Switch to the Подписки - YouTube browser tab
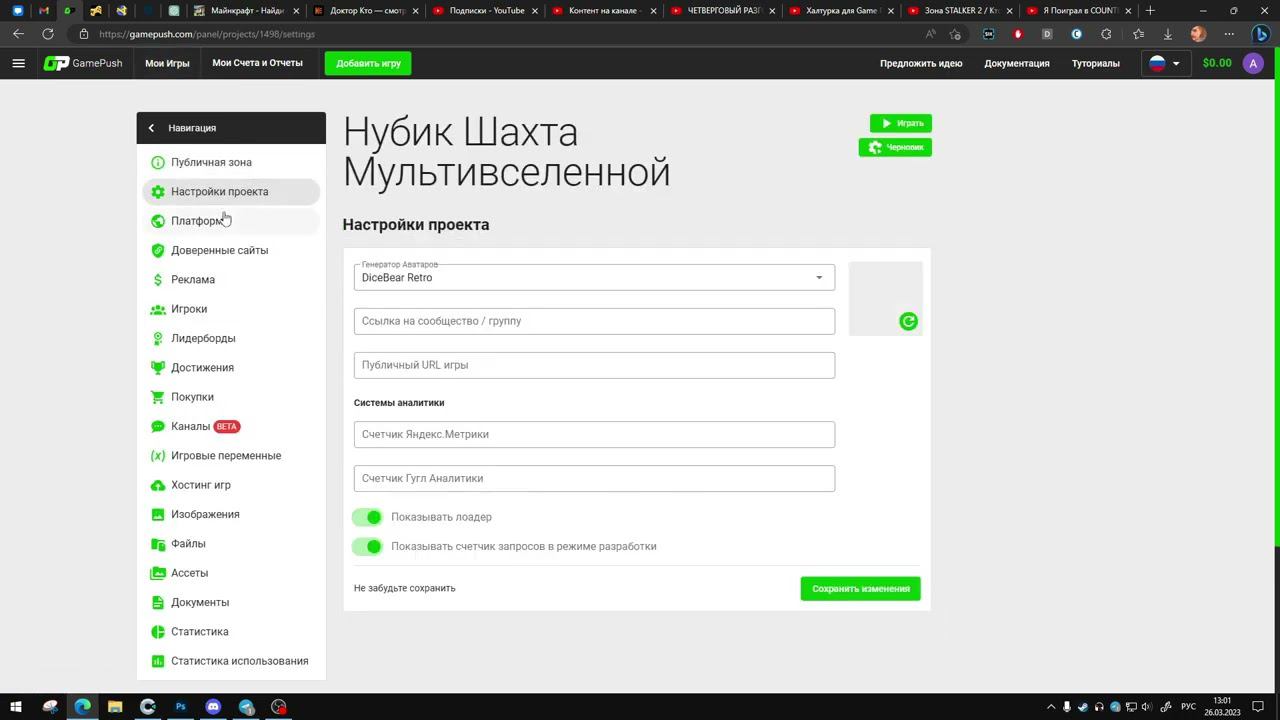 click(x=487, y=11)
